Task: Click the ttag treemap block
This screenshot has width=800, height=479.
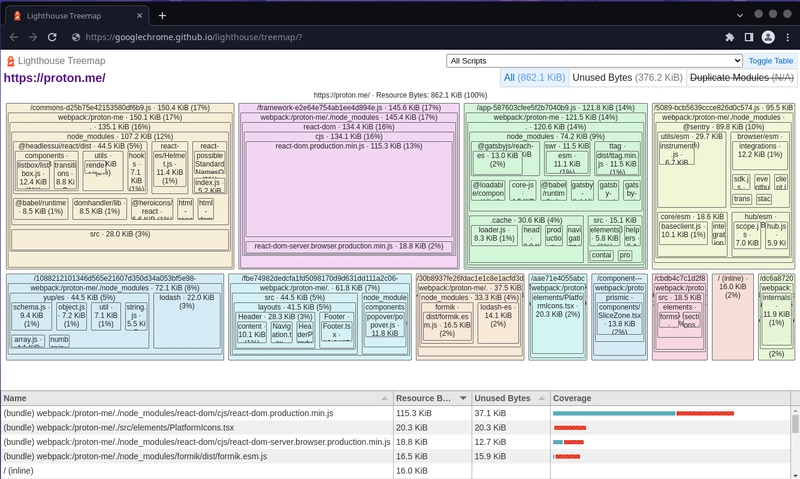Action: point(617,146)
